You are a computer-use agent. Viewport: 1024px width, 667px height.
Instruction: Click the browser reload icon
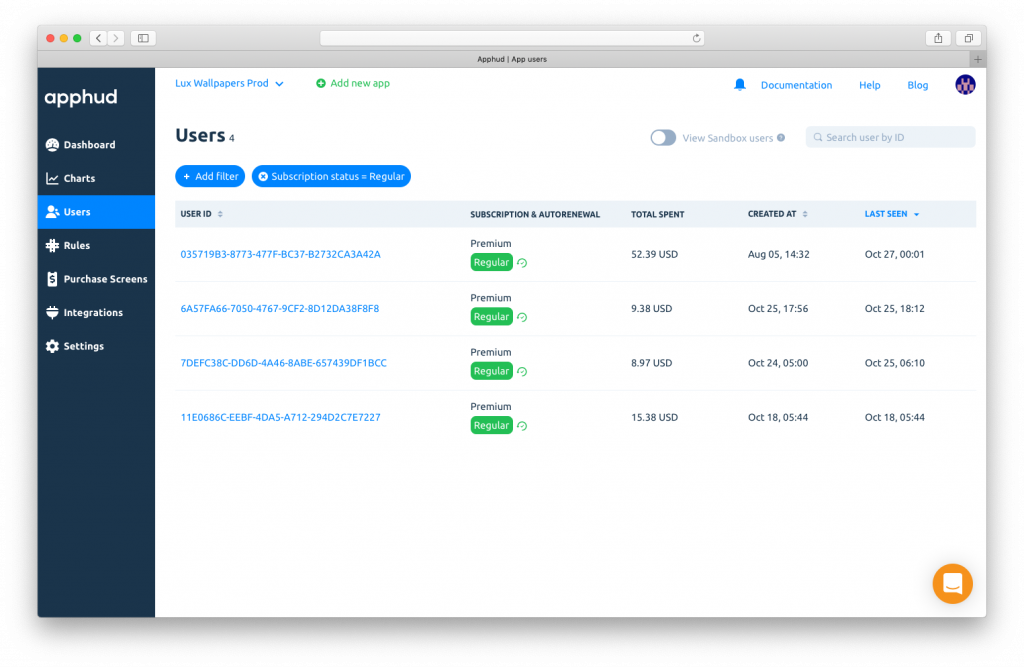[x=696, y=39]
